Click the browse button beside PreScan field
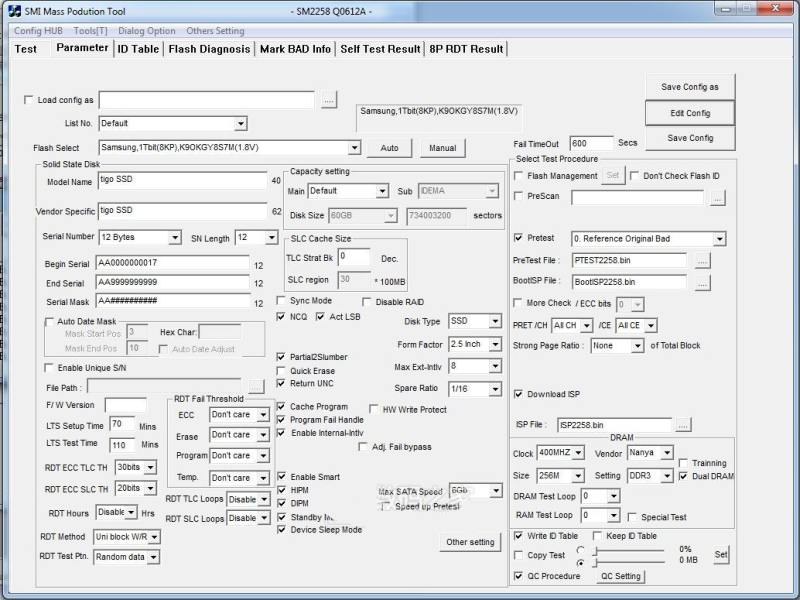This screenshot has width=800, height=600. point(717,198)
